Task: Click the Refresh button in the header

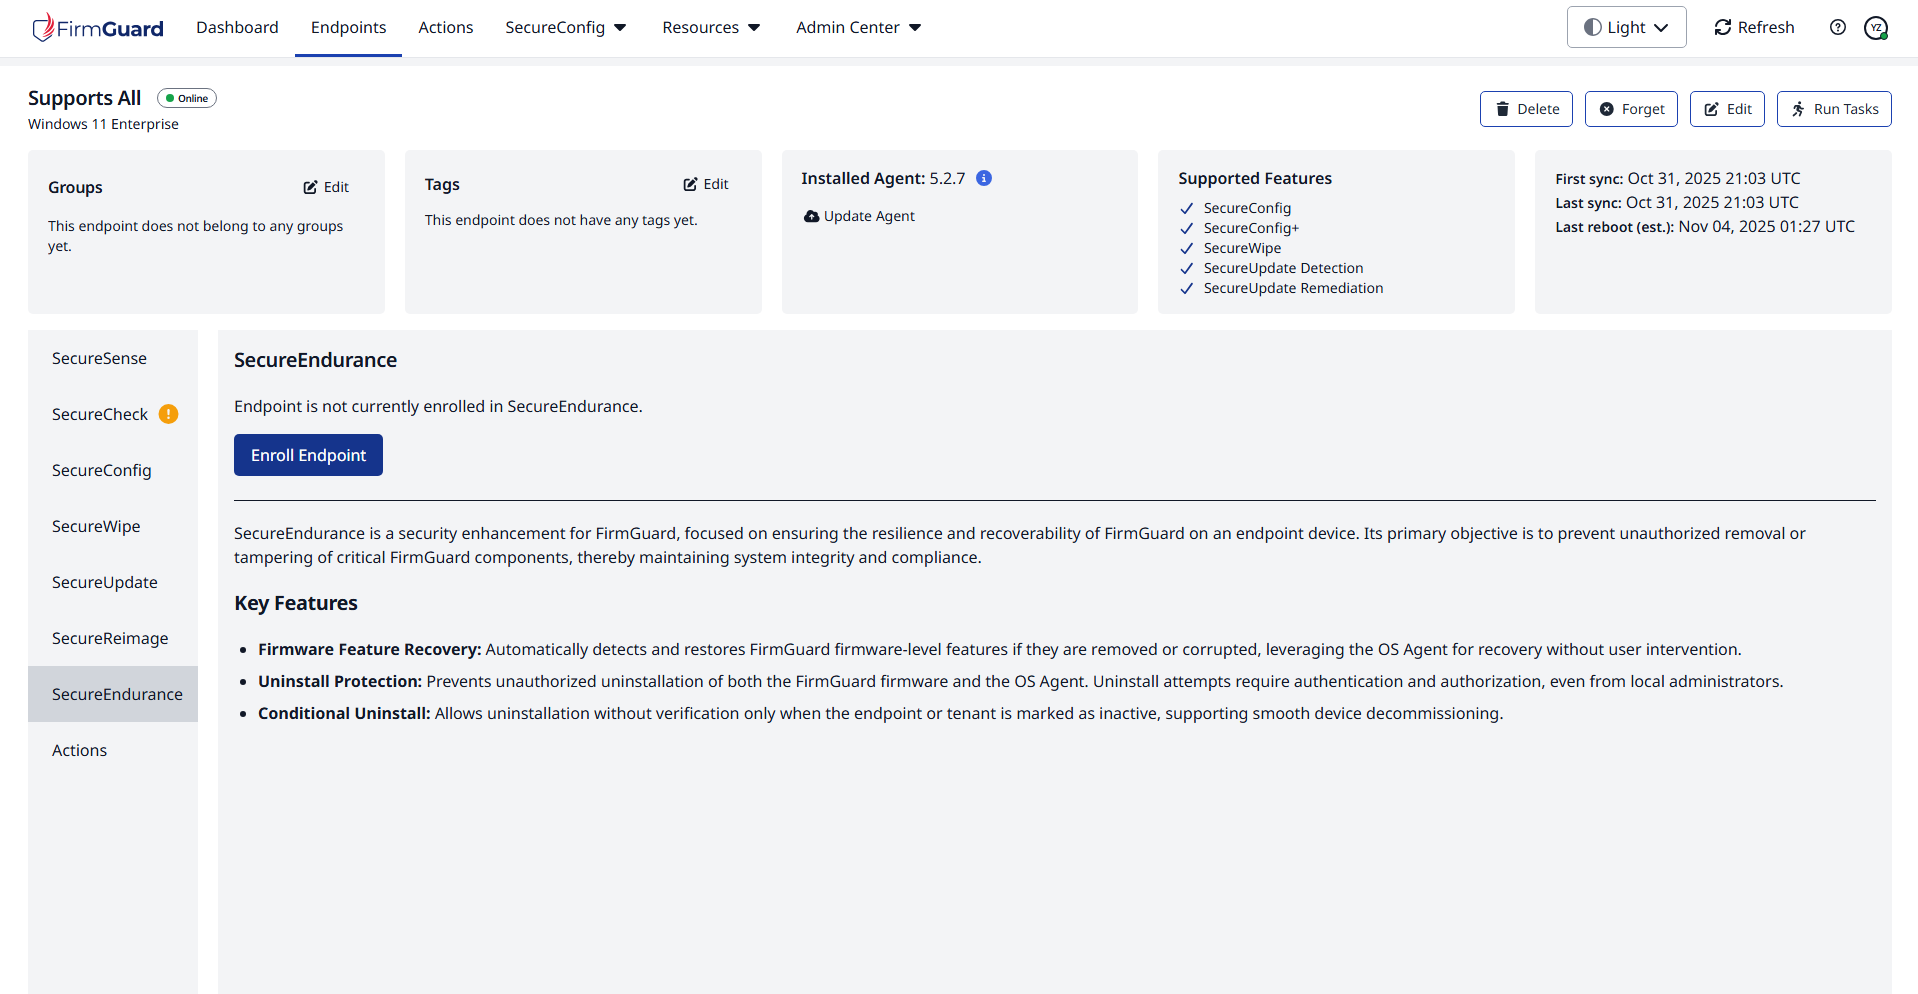Action: [1754, 27]
